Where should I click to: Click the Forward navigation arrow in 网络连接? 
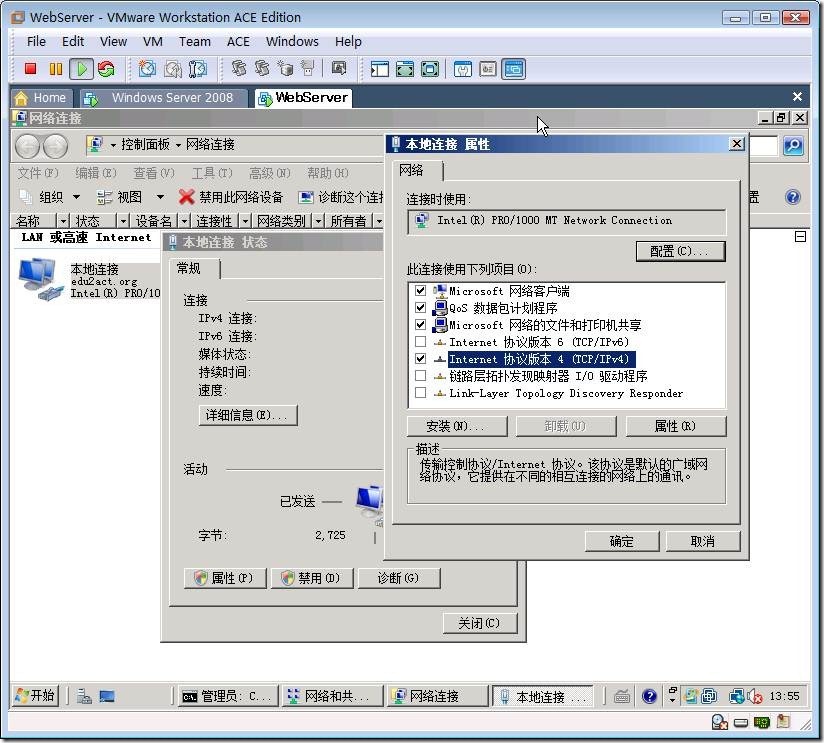point(55,146)
